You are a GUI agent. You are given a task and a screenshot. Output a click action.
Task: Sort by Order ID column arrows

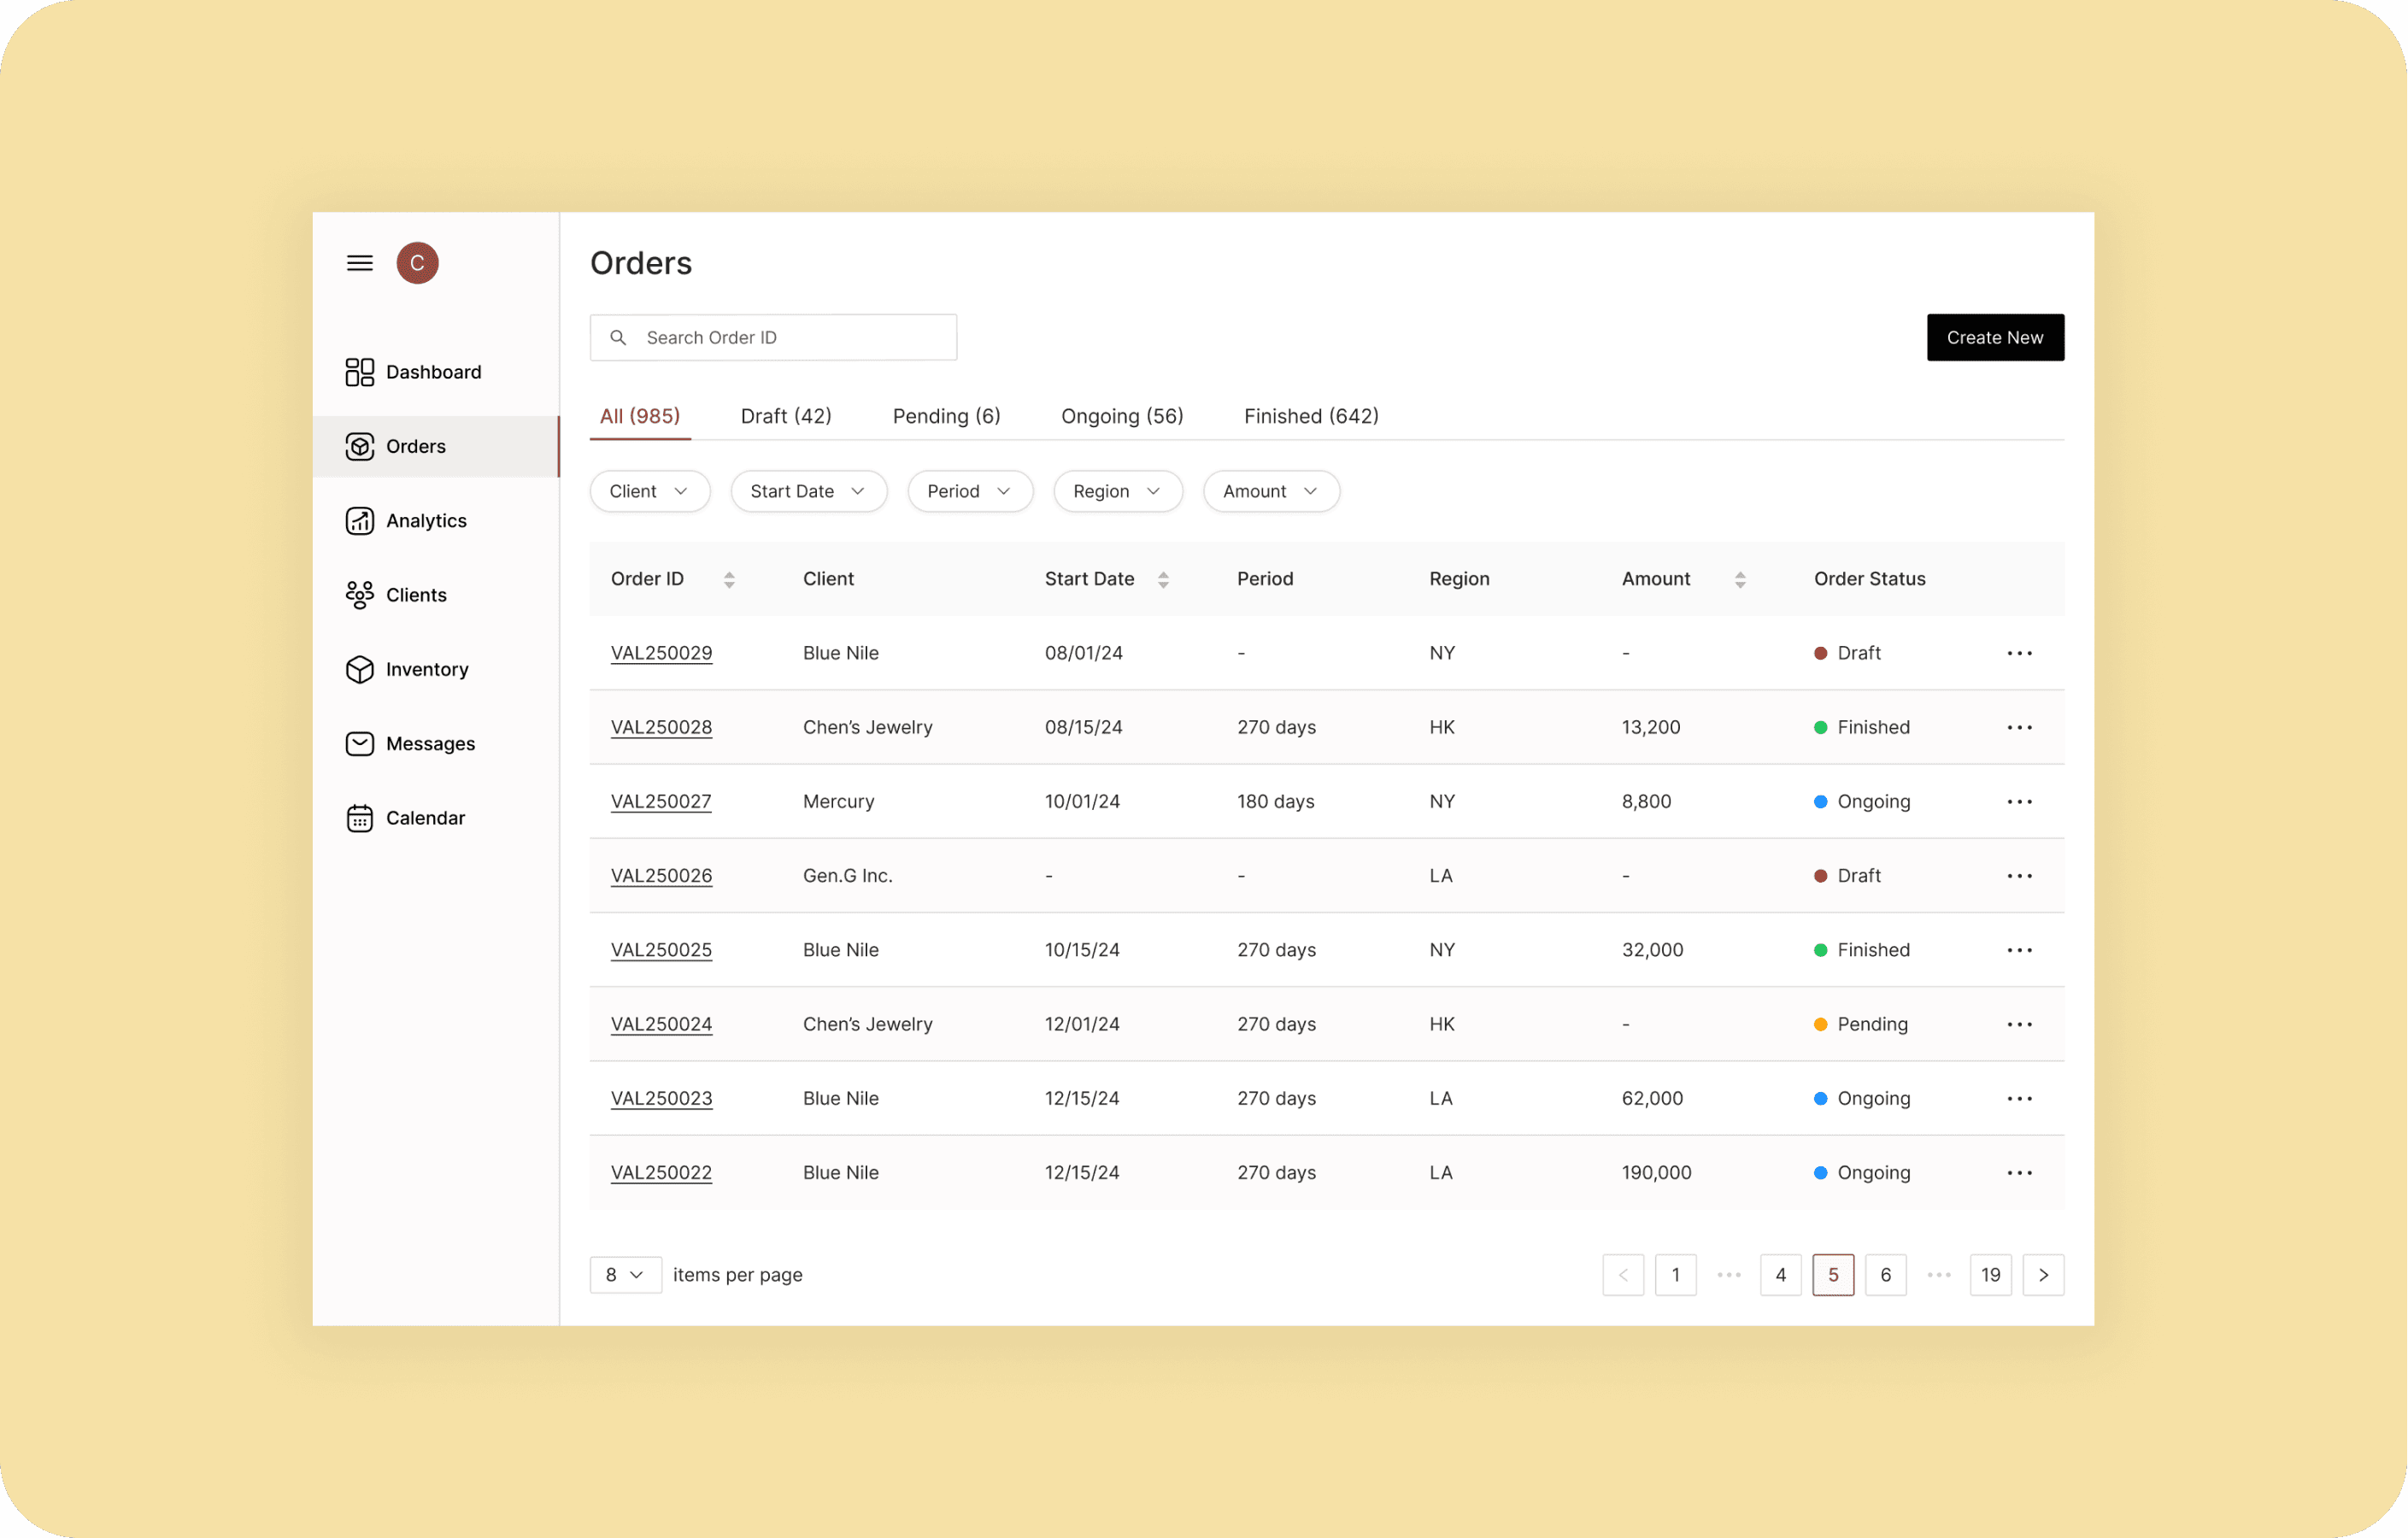point(729,580)
